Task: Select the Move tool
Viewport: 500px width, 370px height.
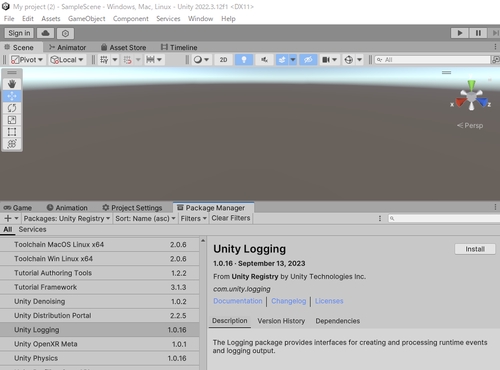Action: (x=12, y=96)
